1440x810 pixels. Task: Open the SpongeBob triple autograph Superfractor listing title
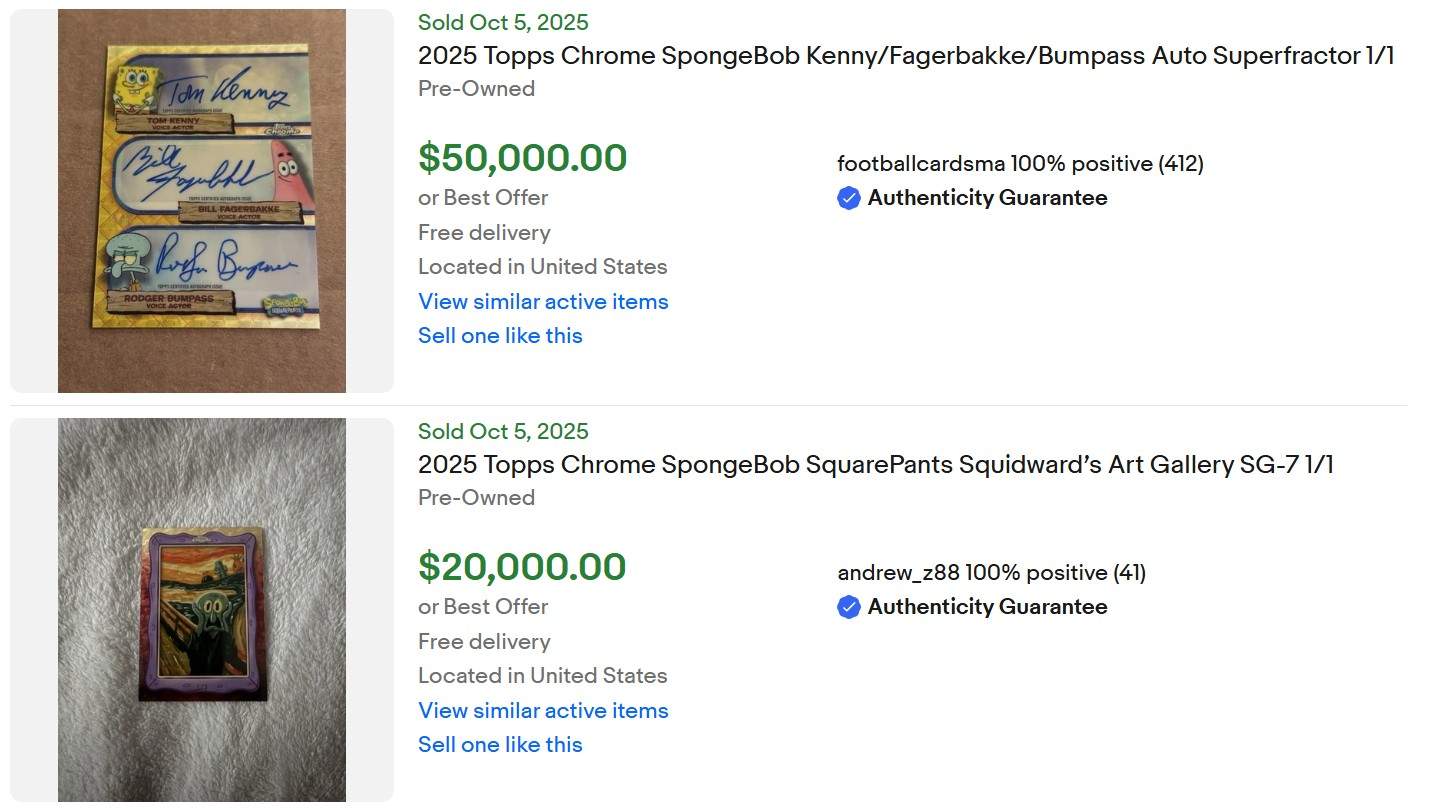click(x=905, y=56)
